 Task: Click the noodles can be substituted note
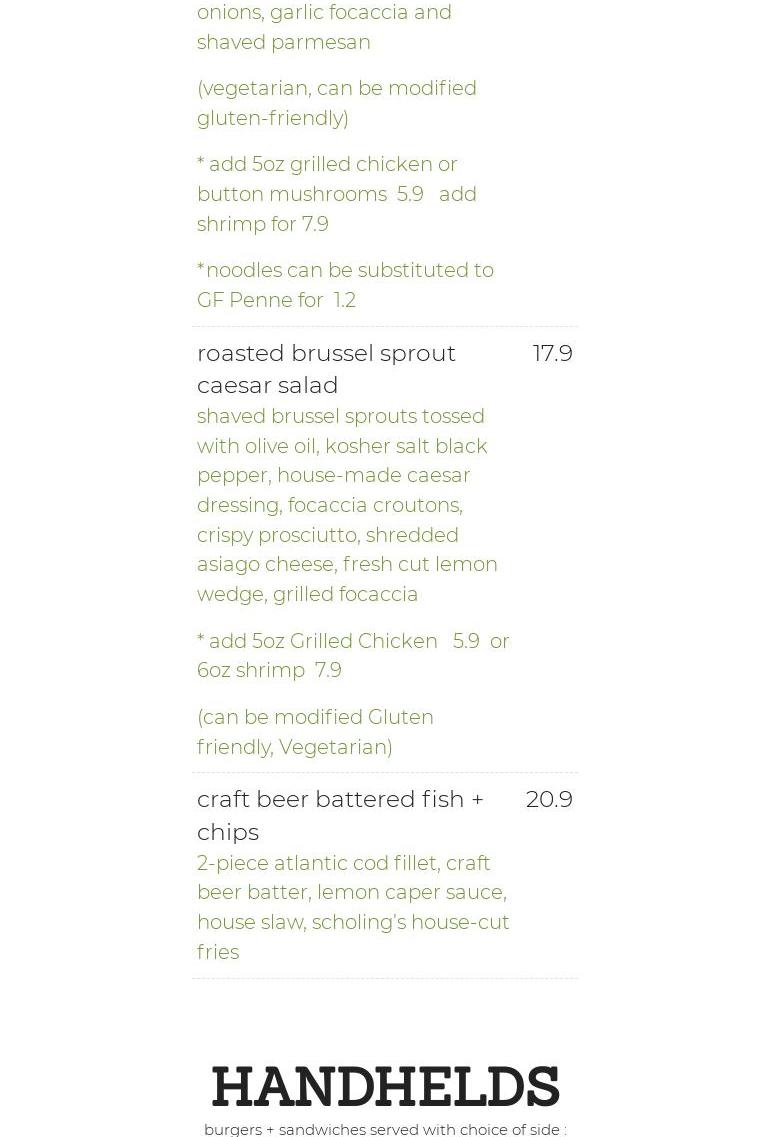click(x=345, y=271)
